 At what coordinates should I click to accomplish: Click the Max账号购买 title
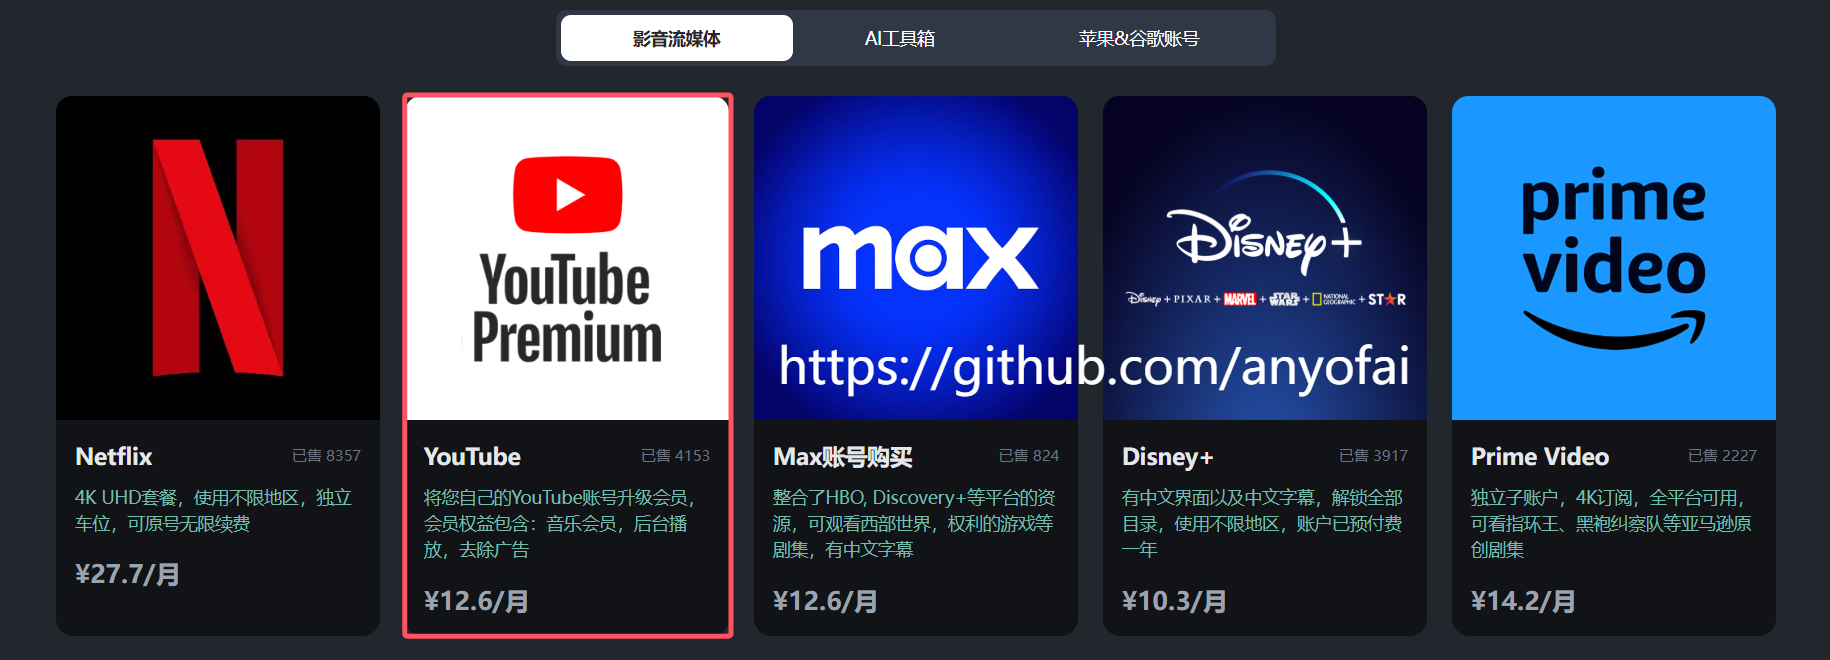[843, 457]
